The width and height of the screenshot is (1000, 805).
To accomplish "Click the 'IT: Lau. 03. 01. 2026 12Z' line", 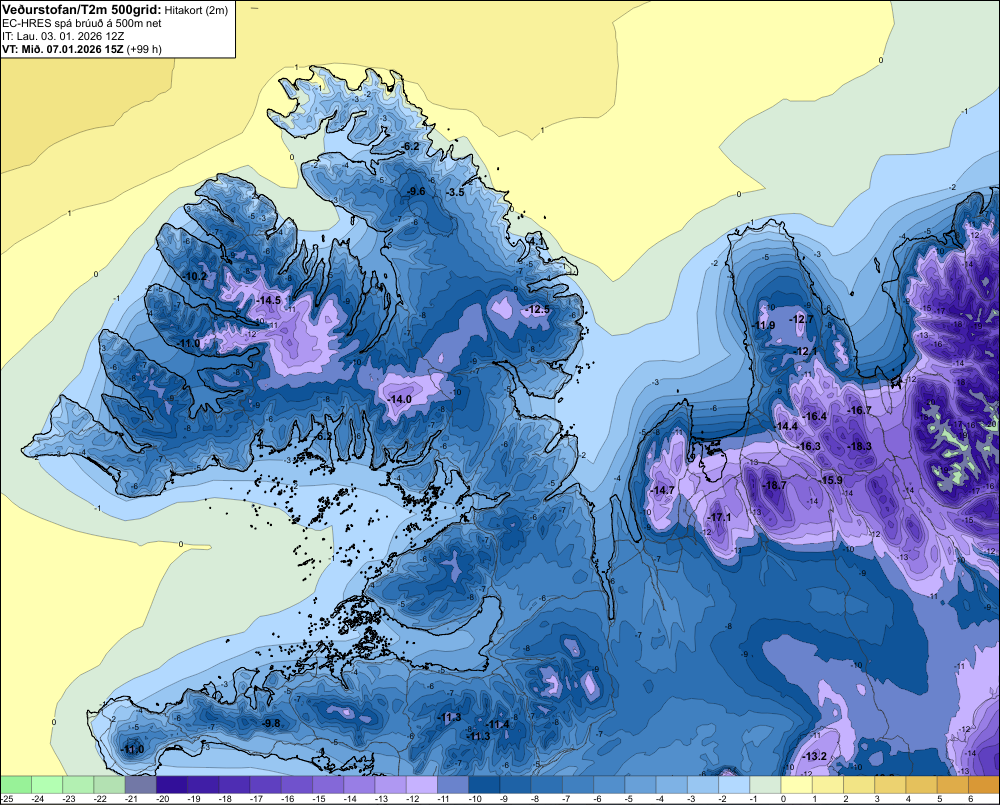I will coord(63,36).
